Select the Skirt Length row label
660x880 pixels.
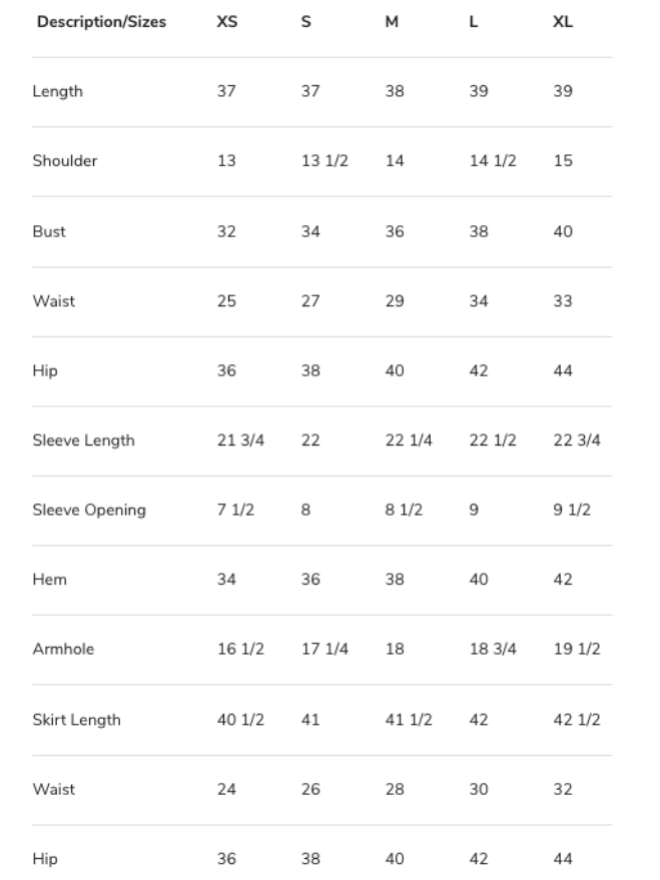[x=76, y=720]
